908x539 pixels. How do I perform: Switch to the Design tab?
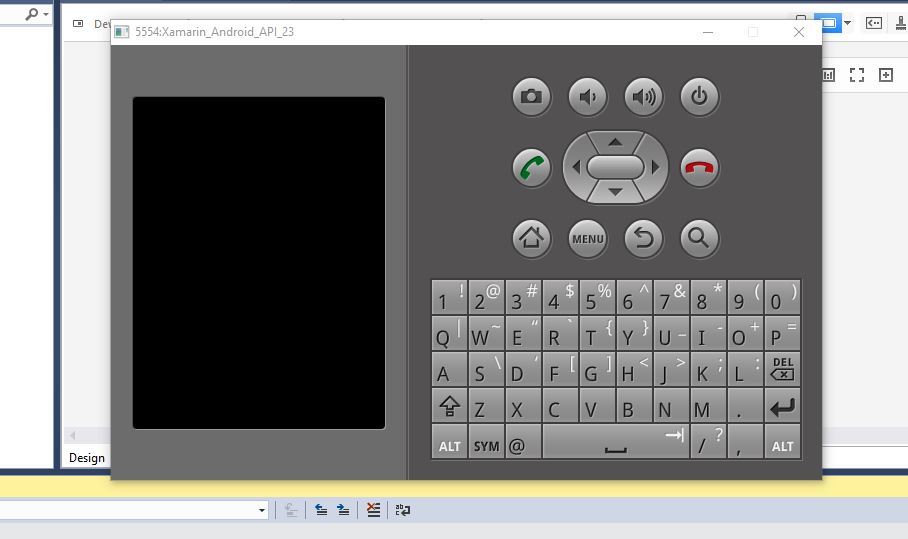click(x=87, y=458)
